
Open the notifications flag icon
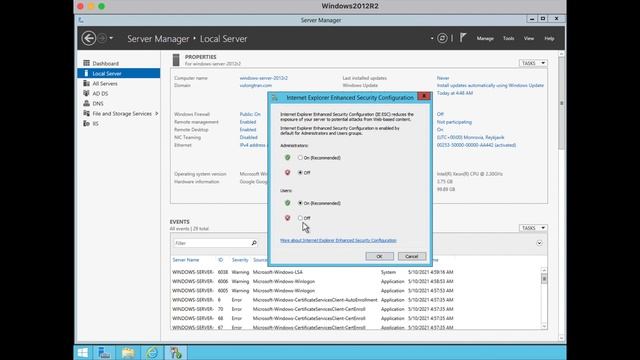[x=463, y=38]
